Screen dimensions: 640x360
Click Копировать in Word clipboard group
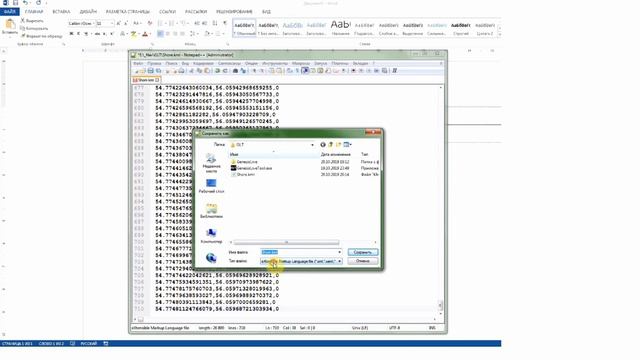(34, 28)
